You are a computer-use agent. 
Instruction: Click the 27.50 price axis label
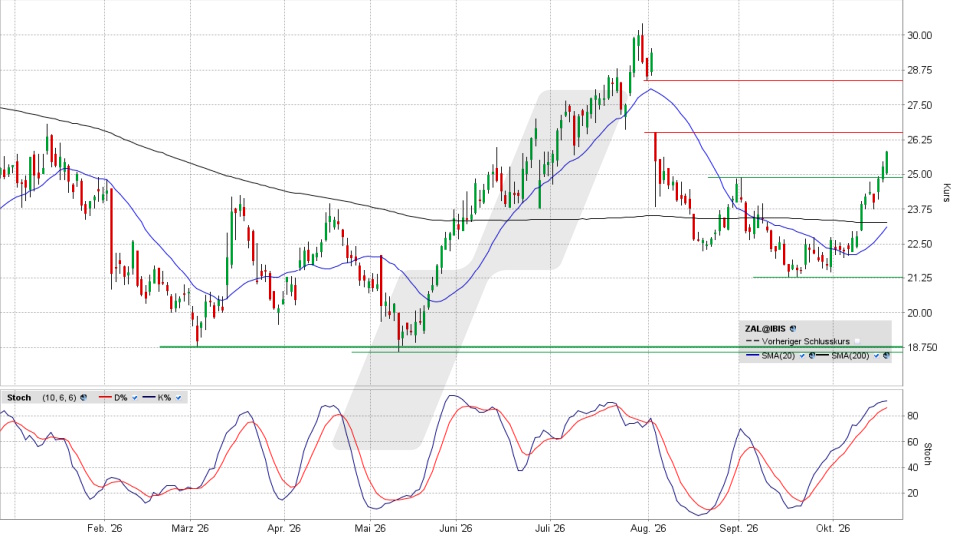[x=920, y=105]
